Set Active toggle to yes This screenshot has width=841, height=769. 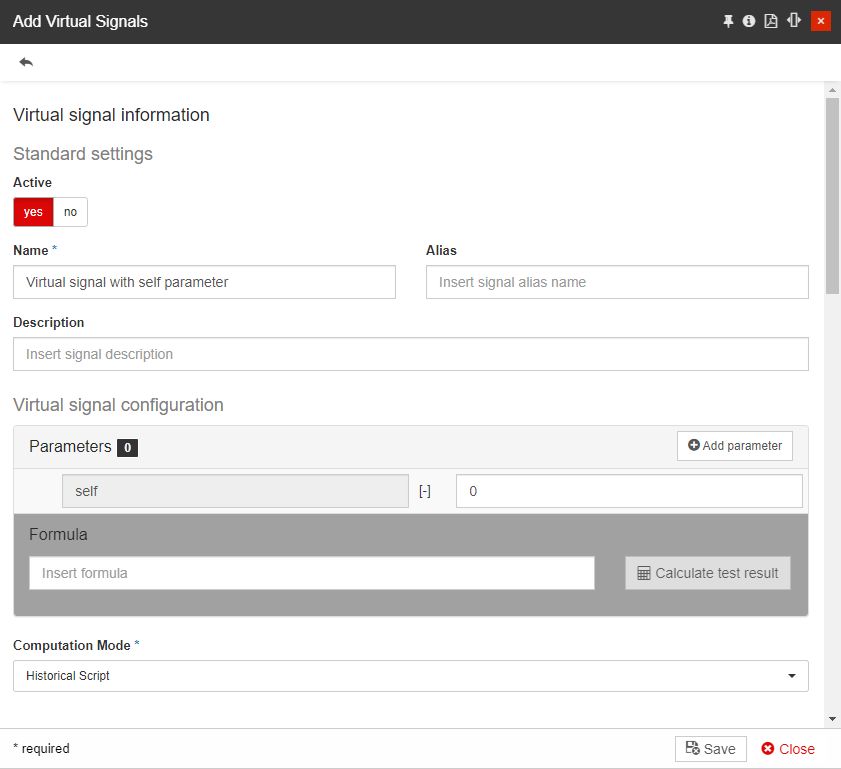tap(33, 212)
